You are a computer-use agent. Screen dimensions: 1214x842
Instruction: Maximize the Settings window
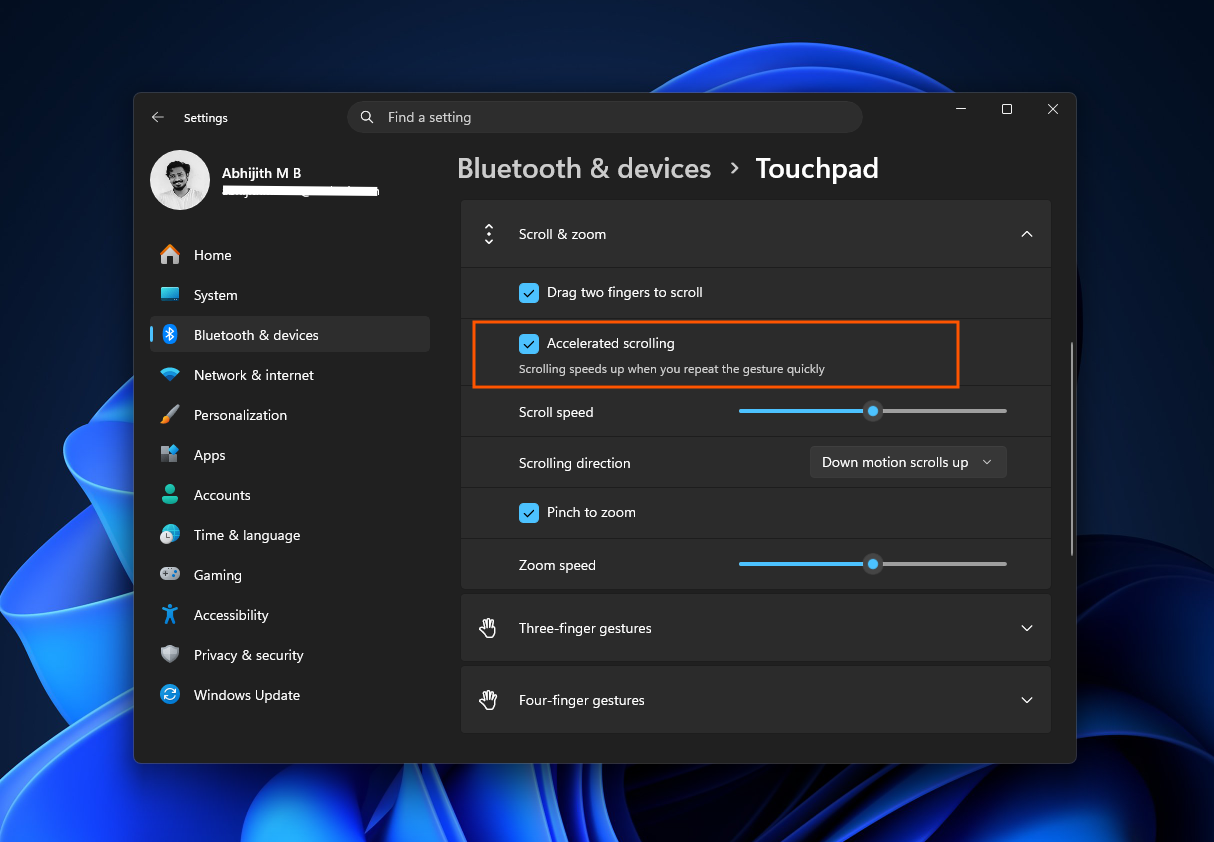click(x=1007, y=109)
